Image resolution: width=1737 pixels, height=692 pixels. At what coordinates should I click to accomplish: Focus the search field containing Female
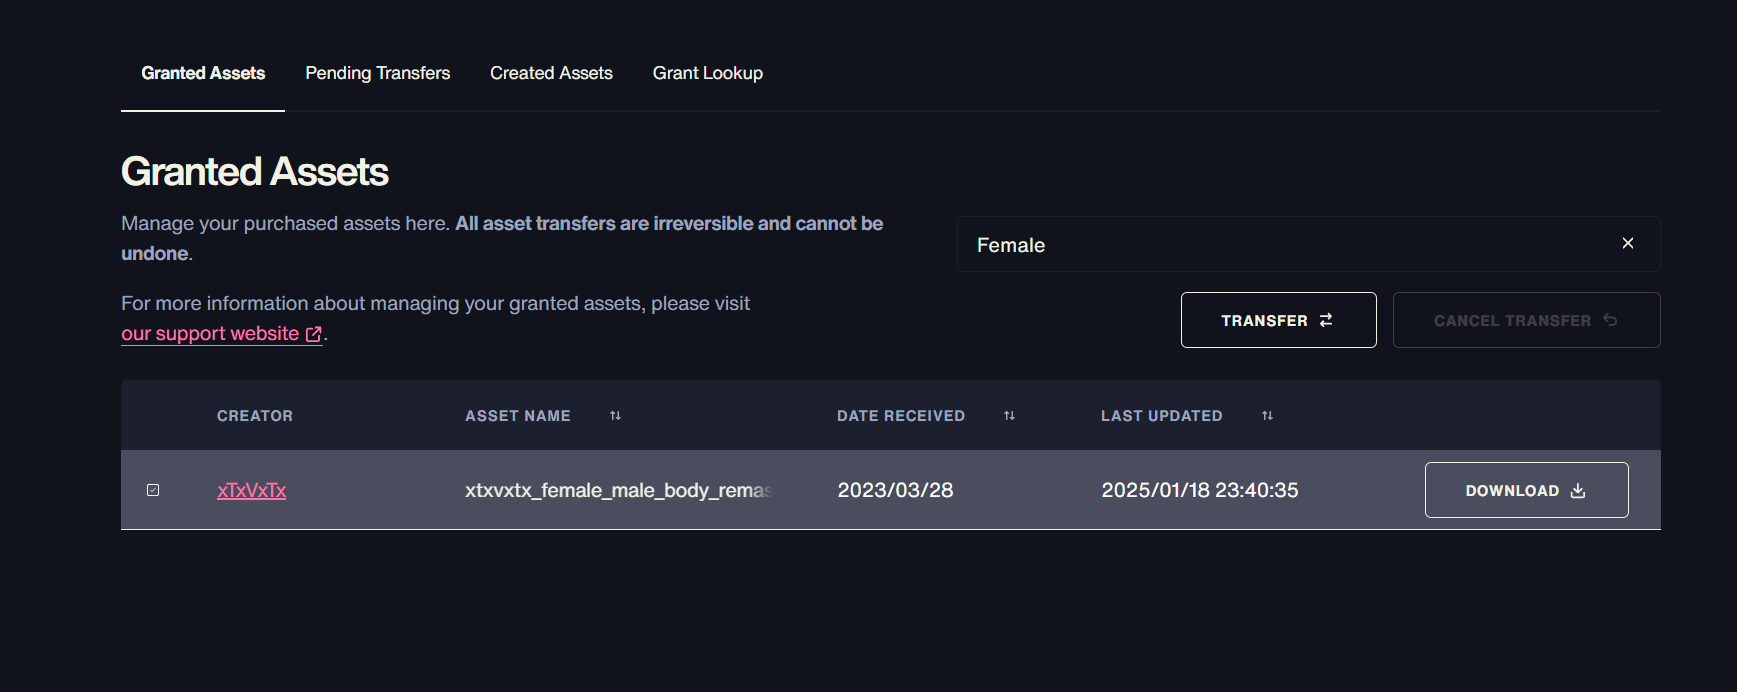1280,245
